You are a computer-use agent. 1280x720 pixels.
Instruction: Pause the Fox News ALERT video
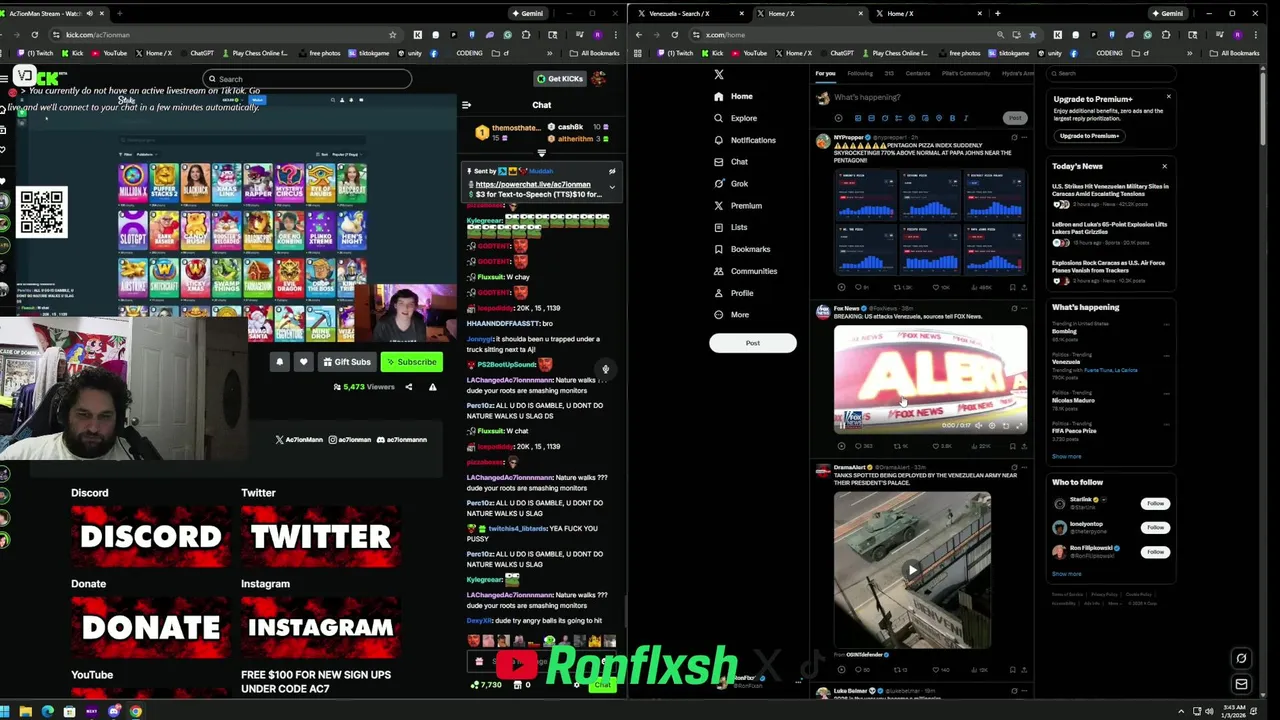tap(842, 425)
